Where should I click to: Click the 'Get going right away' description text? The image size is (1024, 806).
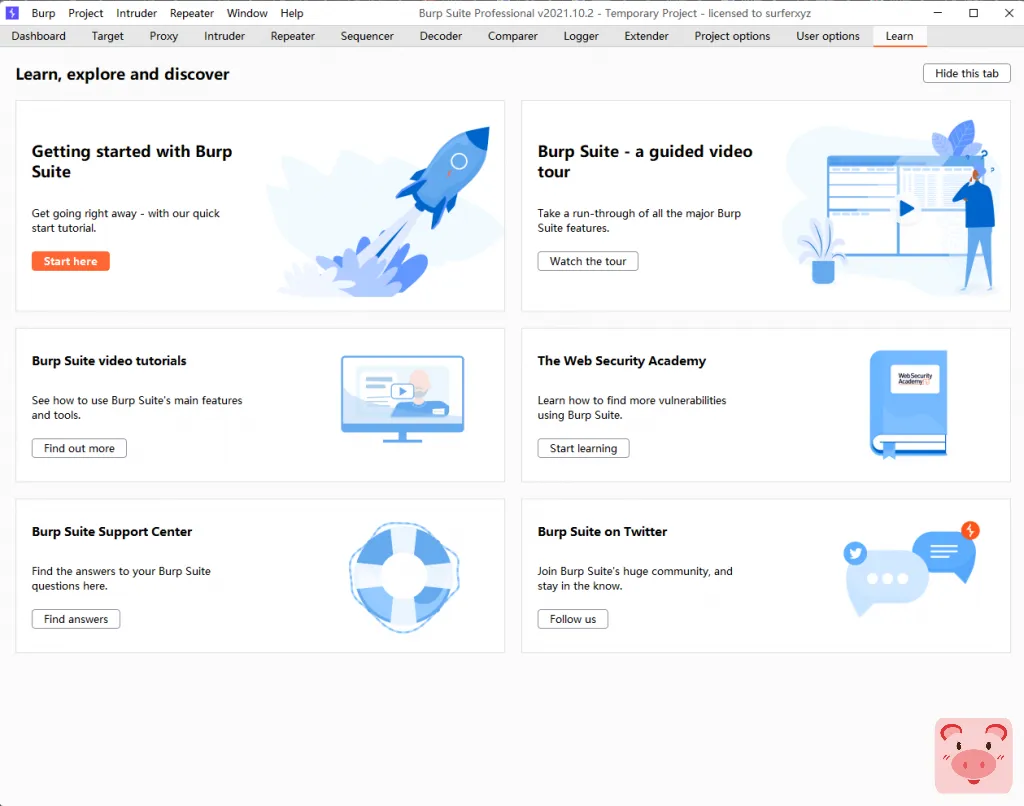(x=125, y=221)
